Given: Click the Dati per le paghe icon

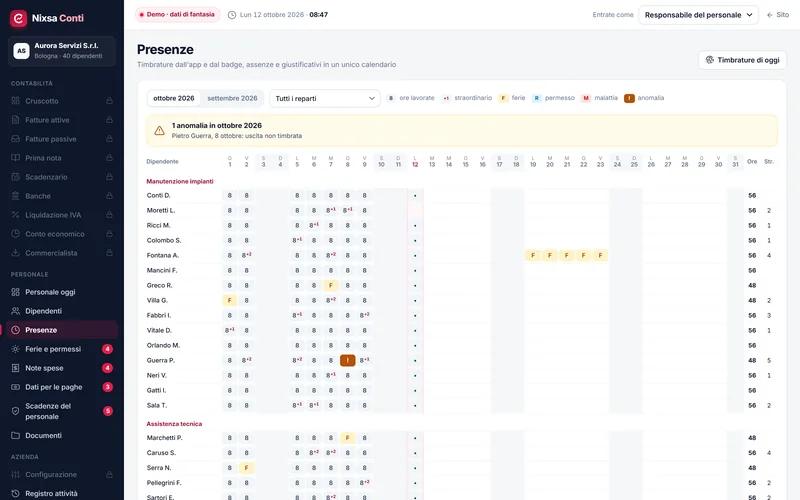Looking at the screenshot, I should [x=15, y=387].
